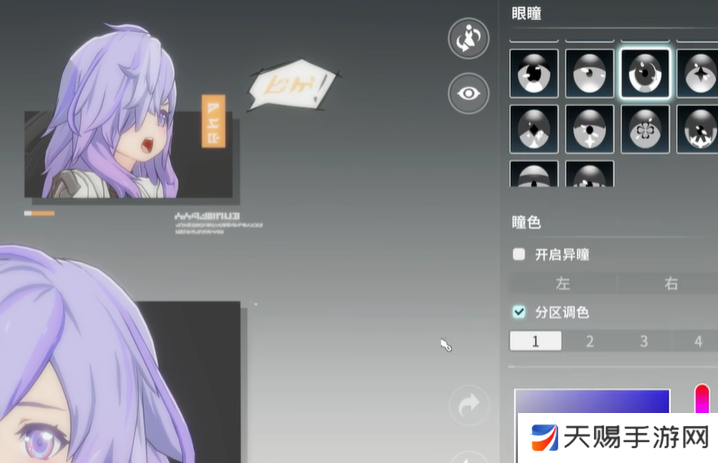Click the 瞳色 section heading
The height and width of the screenshot is (463, 718).
point(527,223)
